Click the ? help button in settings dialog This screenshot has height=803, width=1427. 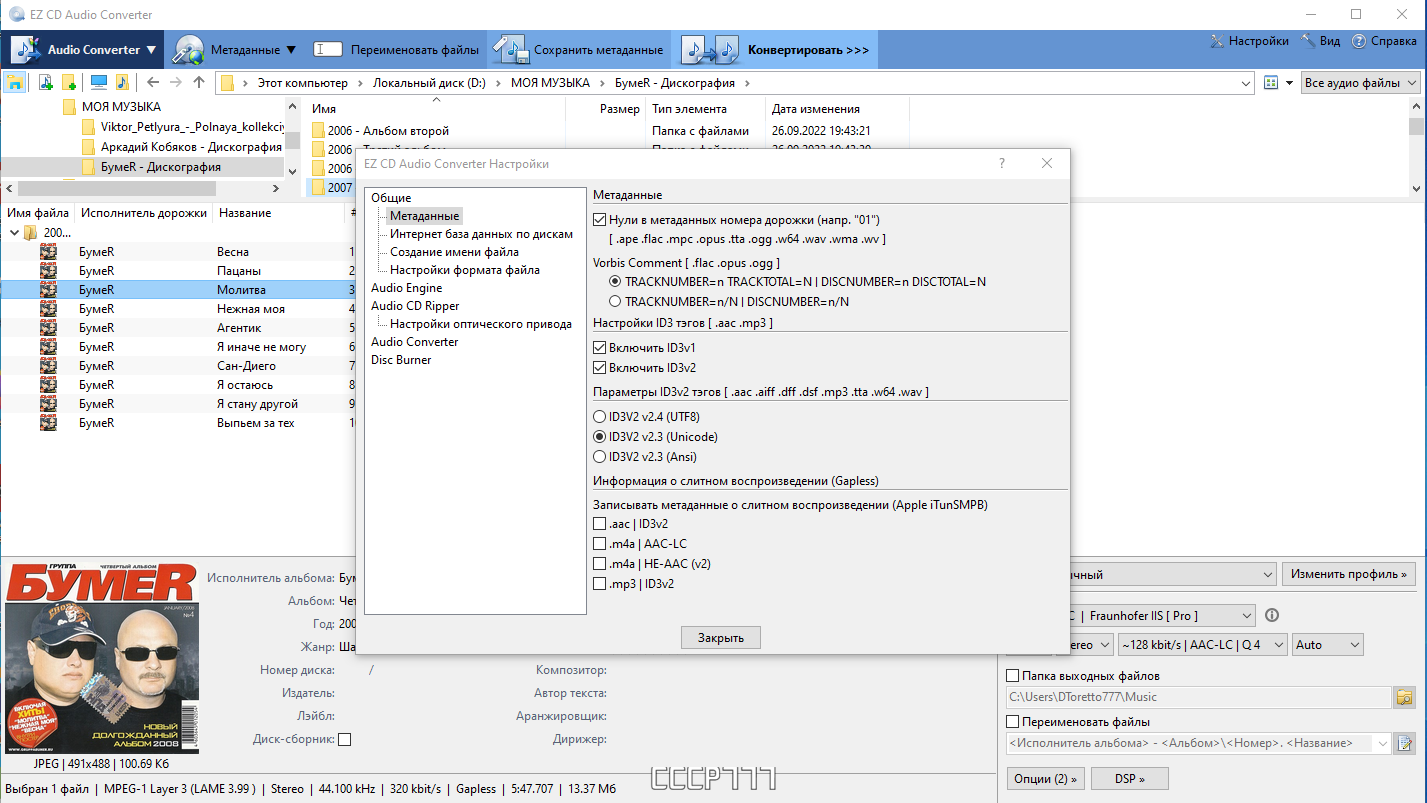[1002, 163]
